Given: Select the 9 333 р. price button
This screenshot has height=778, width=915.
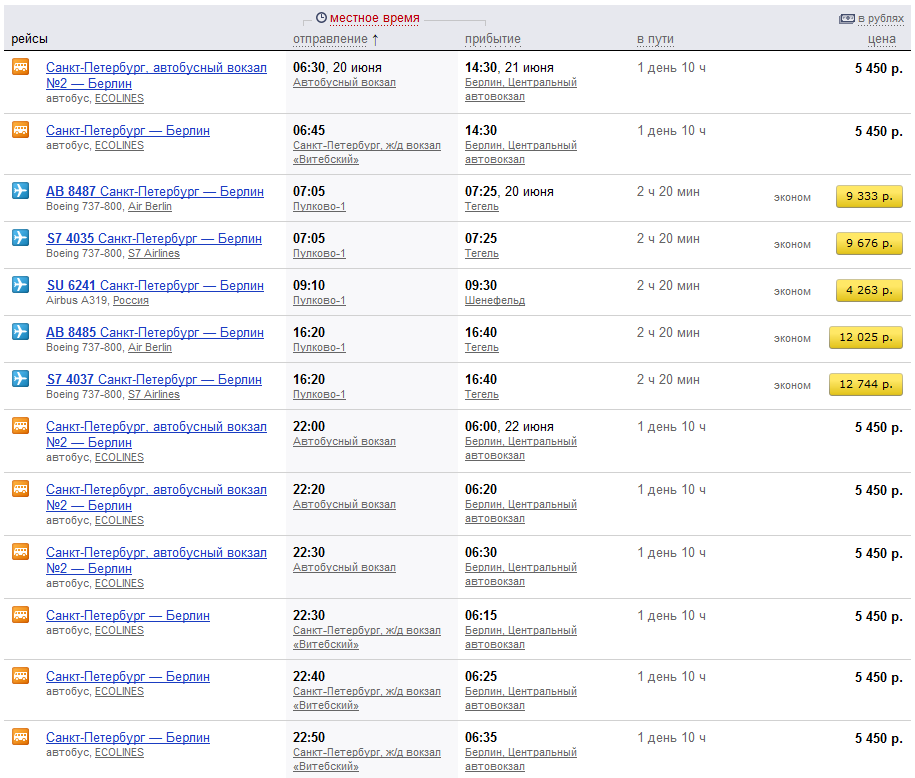Looking at the screenshot, I should (x=869, y=197).
